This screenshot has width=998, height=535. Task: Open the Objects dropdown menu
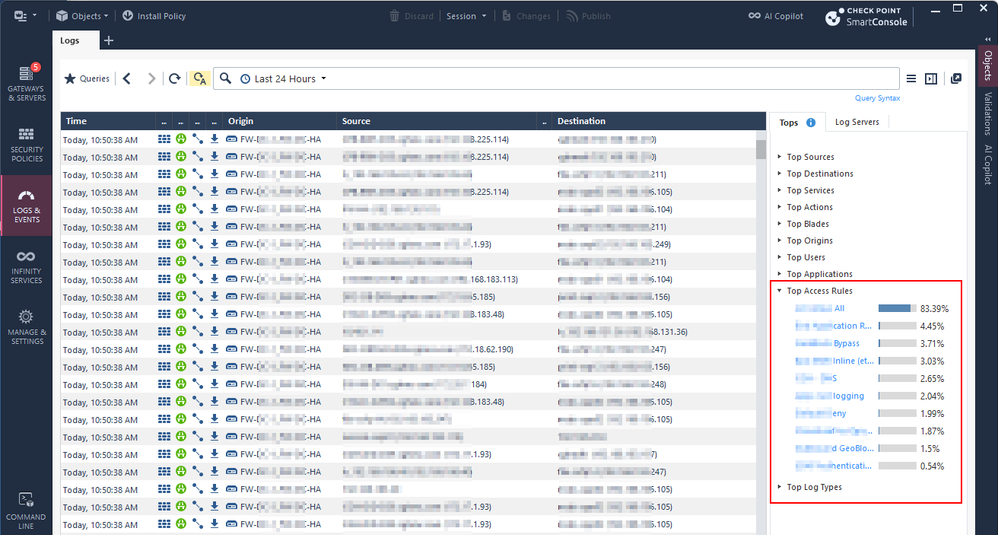[82, 16]
